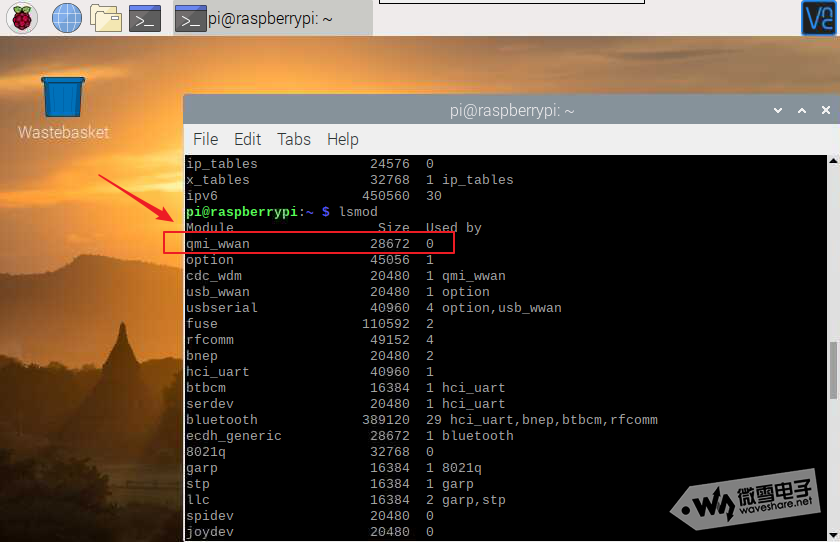Click the qmi_wwan module row
840x542 pixels.
tap(310, 243)
